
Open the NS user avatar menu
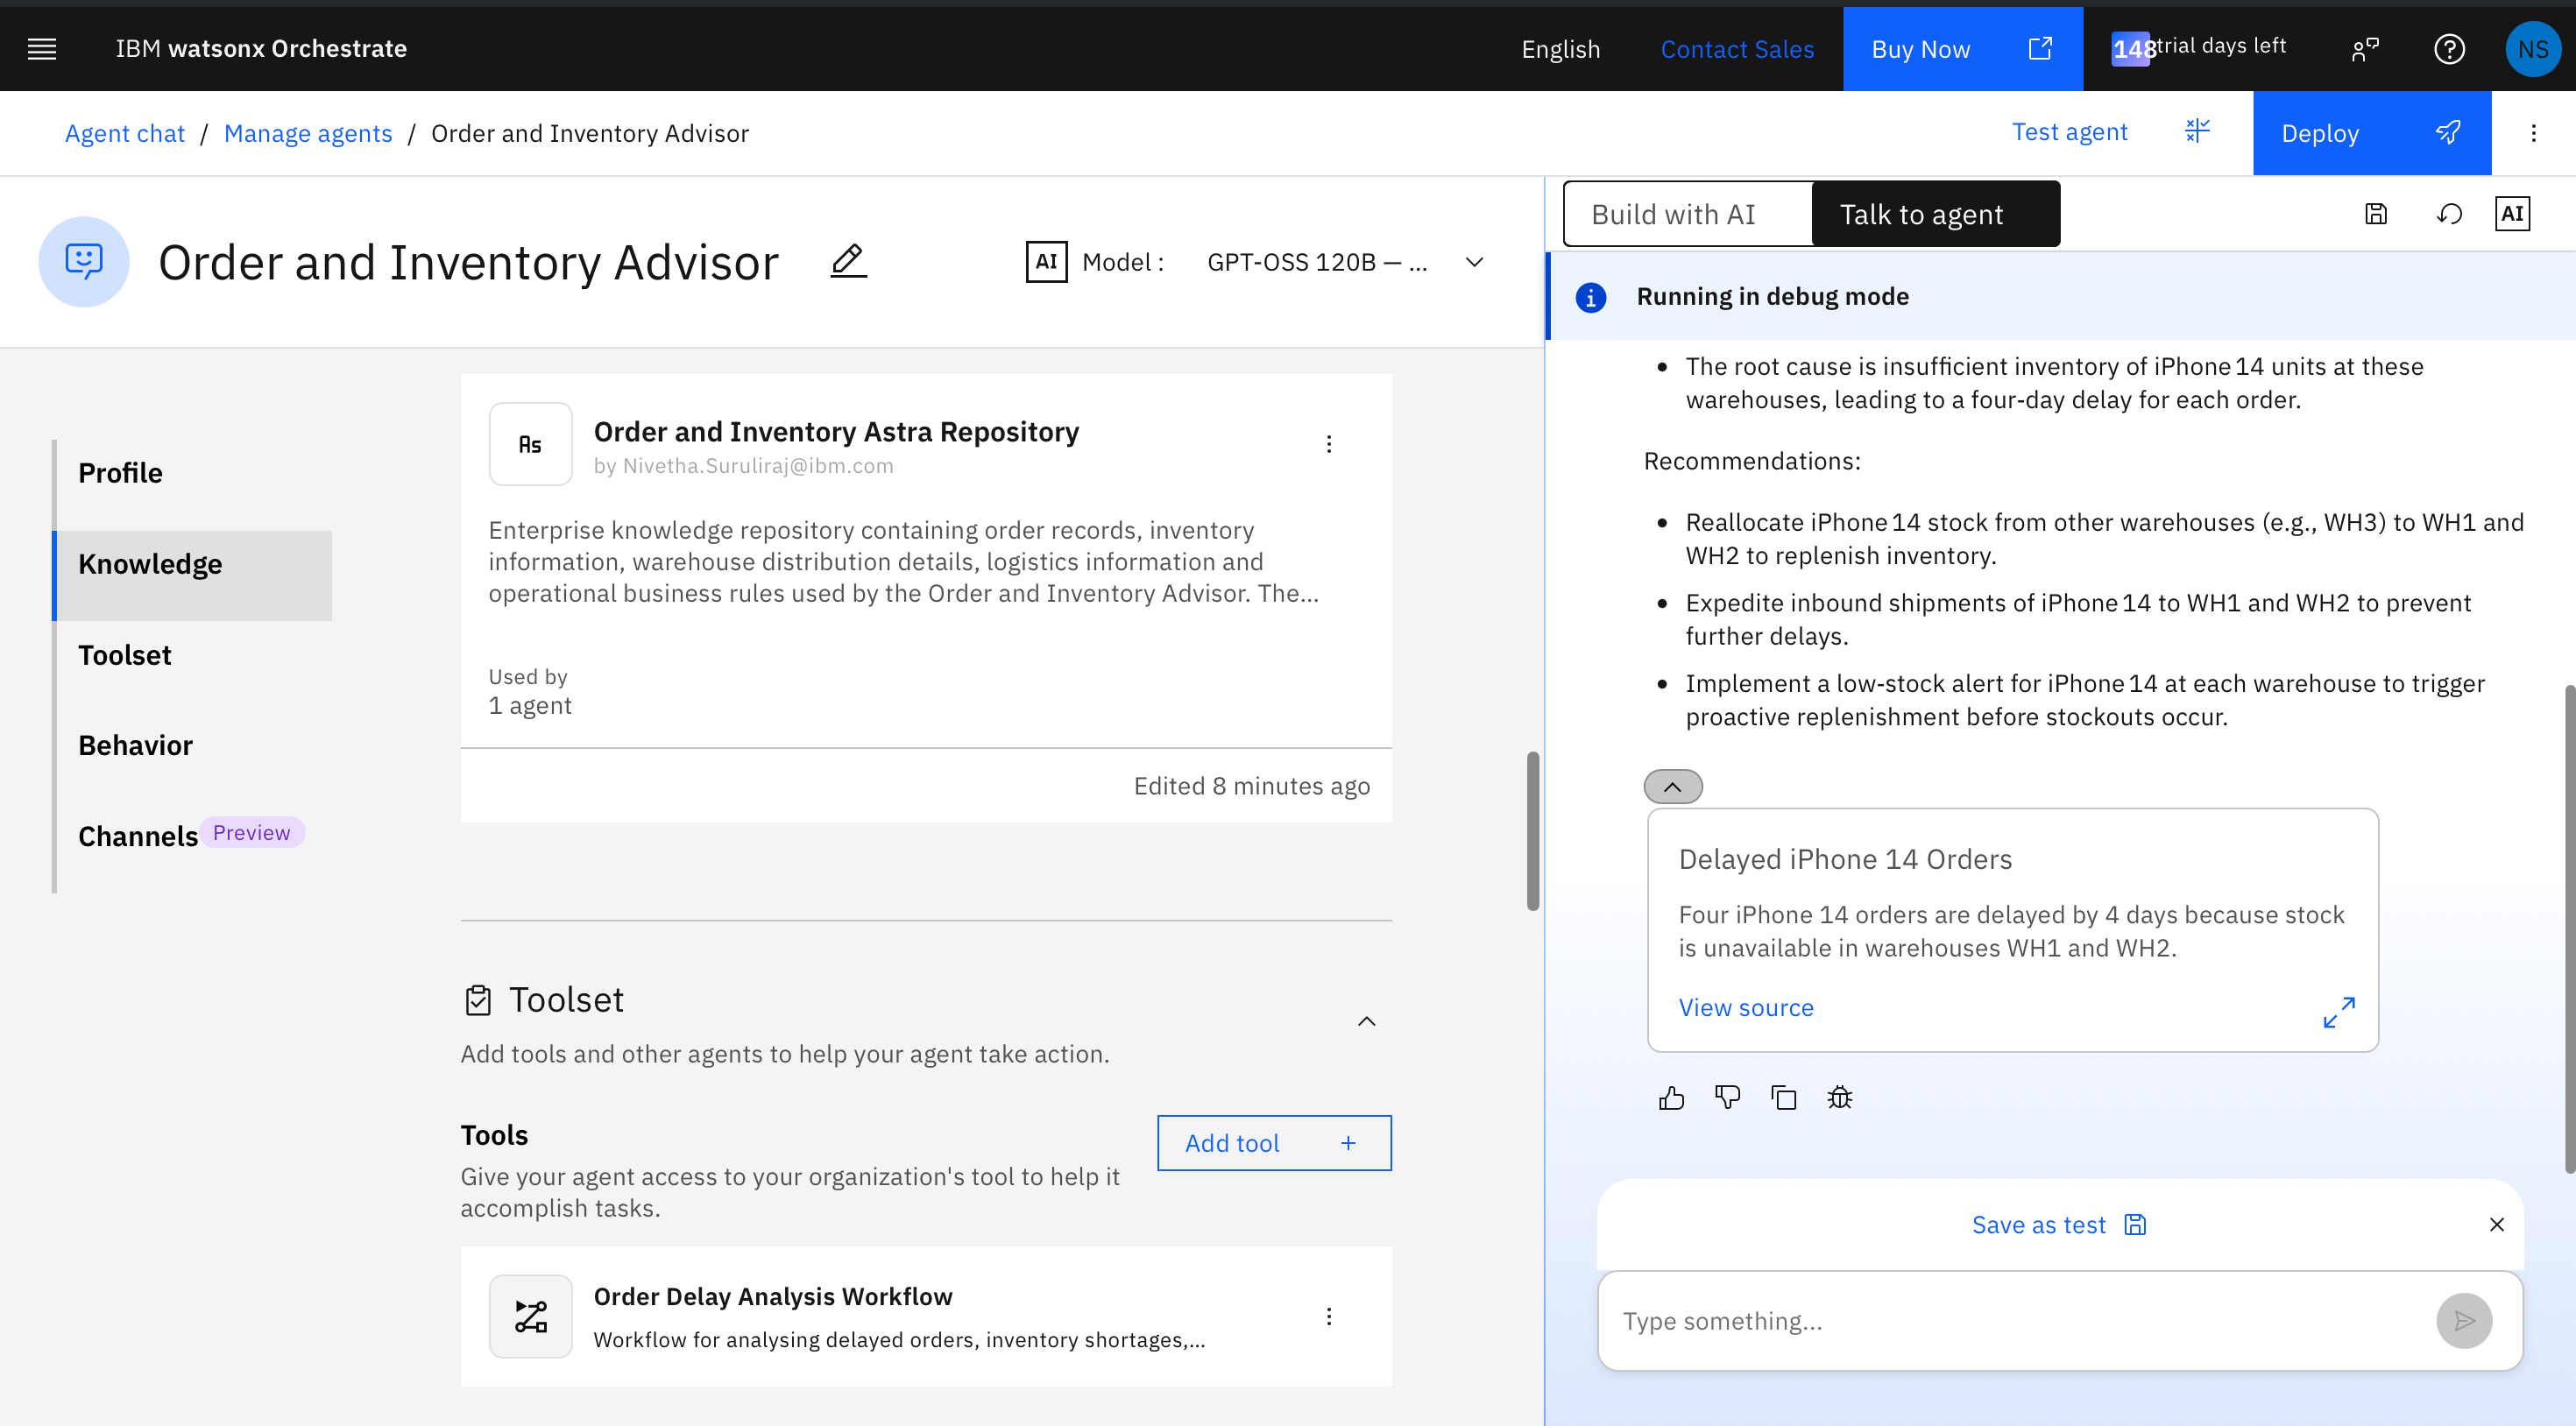2533,49
